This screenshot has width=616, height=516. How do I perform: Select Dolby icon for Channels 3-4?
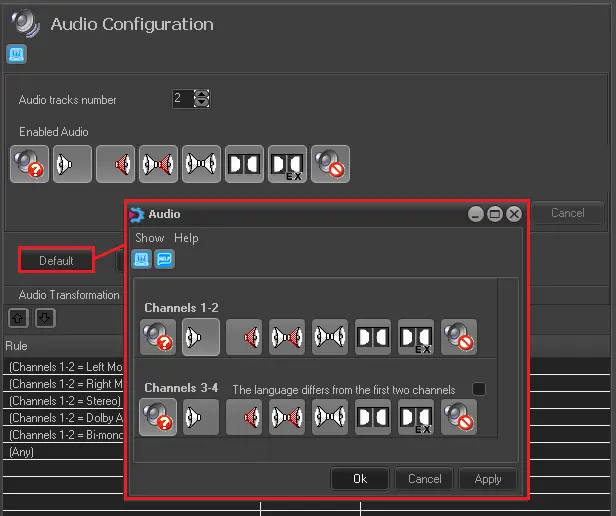pos(373,417)
